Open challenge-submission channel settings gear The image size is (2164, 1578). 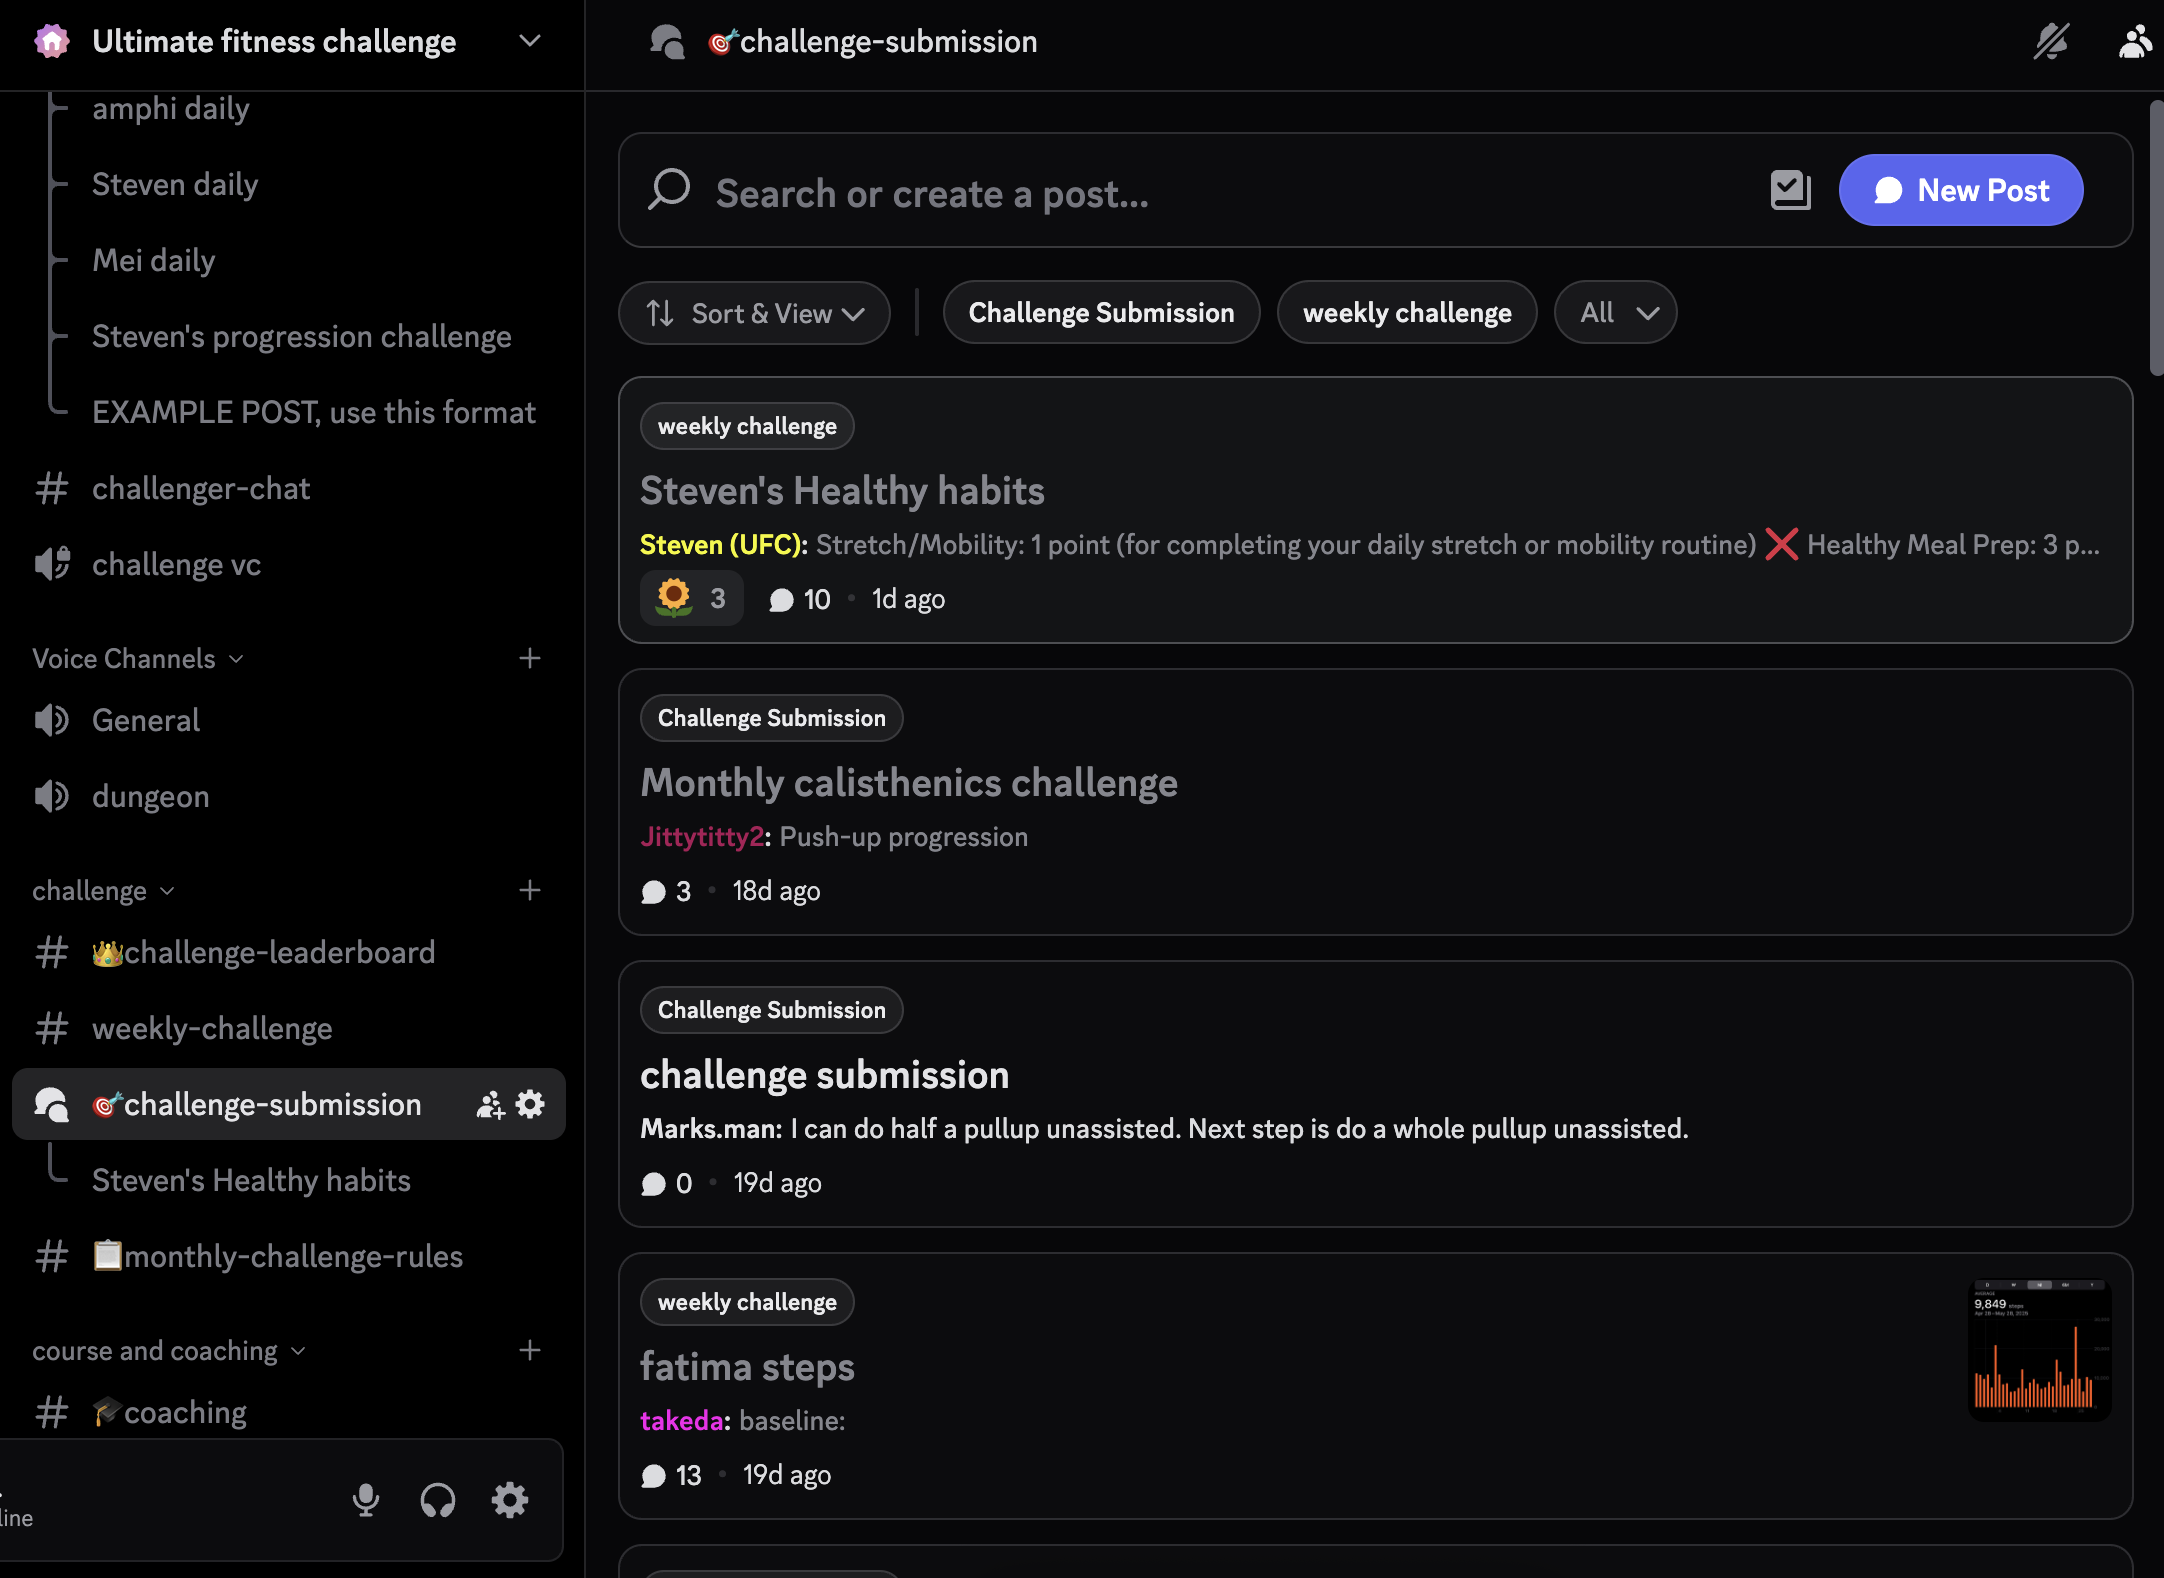(530, 1104)
